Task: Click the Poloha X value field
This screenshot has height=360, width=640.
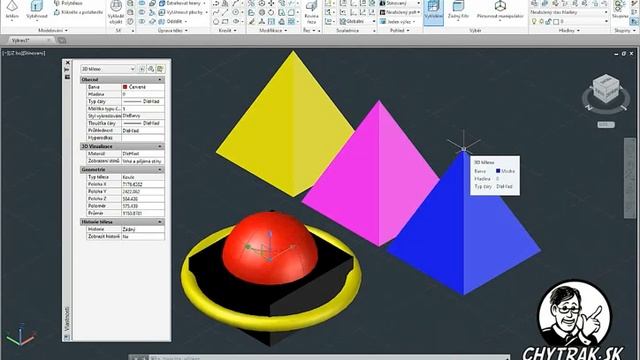Action: tap(143, 184)
